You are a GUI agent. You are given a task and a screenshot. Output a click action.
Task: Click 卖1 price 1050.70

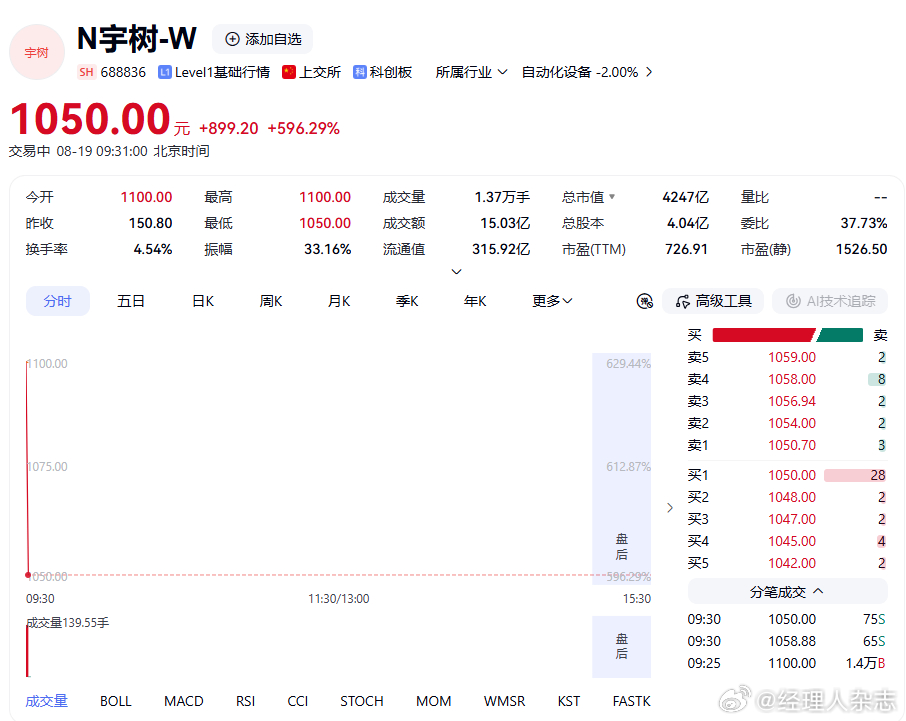(792, 445)
